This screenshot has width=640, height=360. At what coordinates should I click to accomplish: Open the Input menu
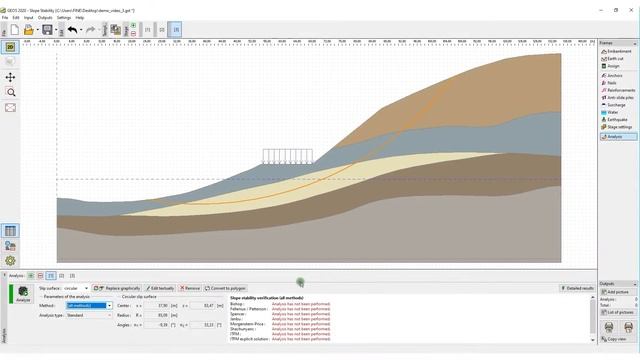click(x=29, y=18)
